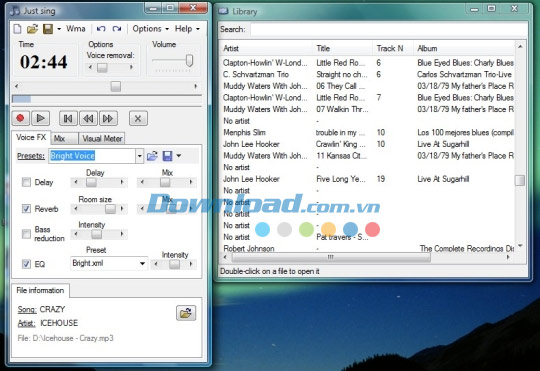The height and width of the screenshot is (371, 540).
Task: Save the current preset with the blue disk icon
Action: coord(167,156)
